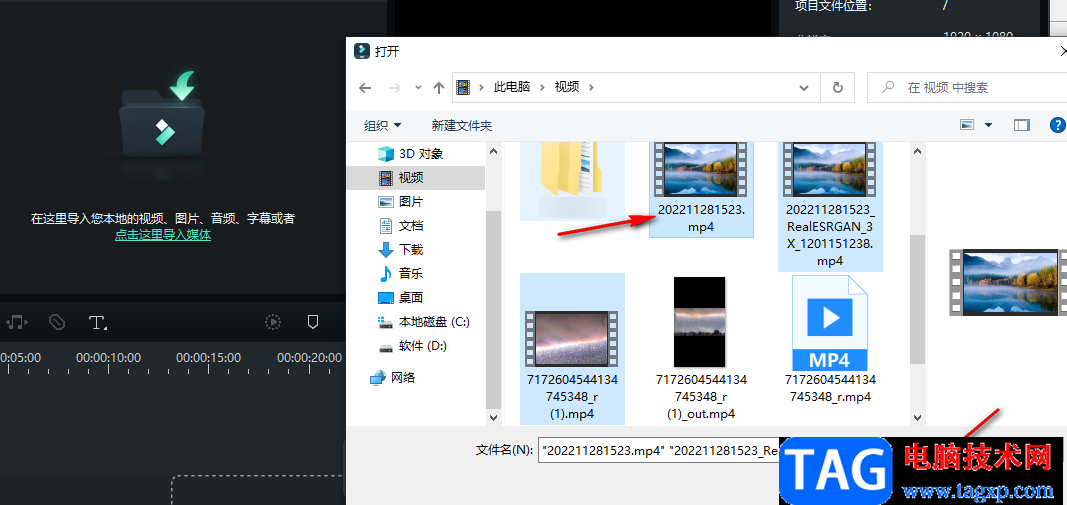Open the 点击这里导入媒体 link
1067x505 pixels.
pos(163,235)
